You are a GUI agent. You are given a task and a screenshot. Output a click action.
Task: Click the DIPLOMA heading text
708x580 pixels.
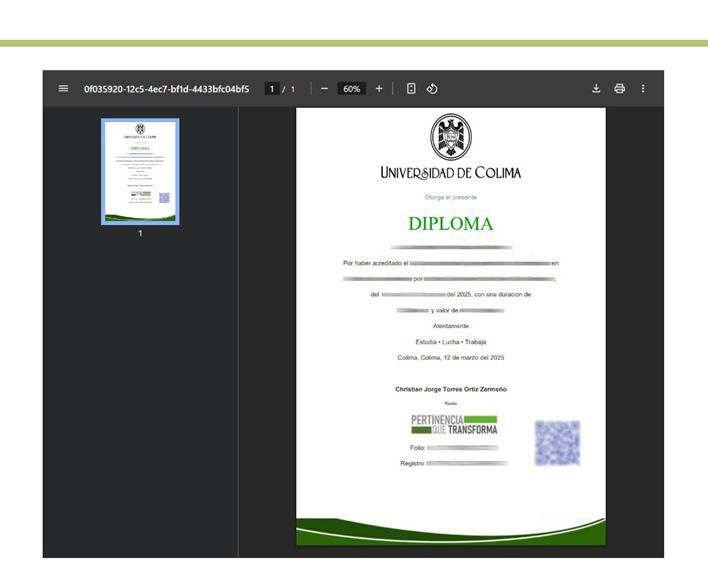(x=451, y=224)
